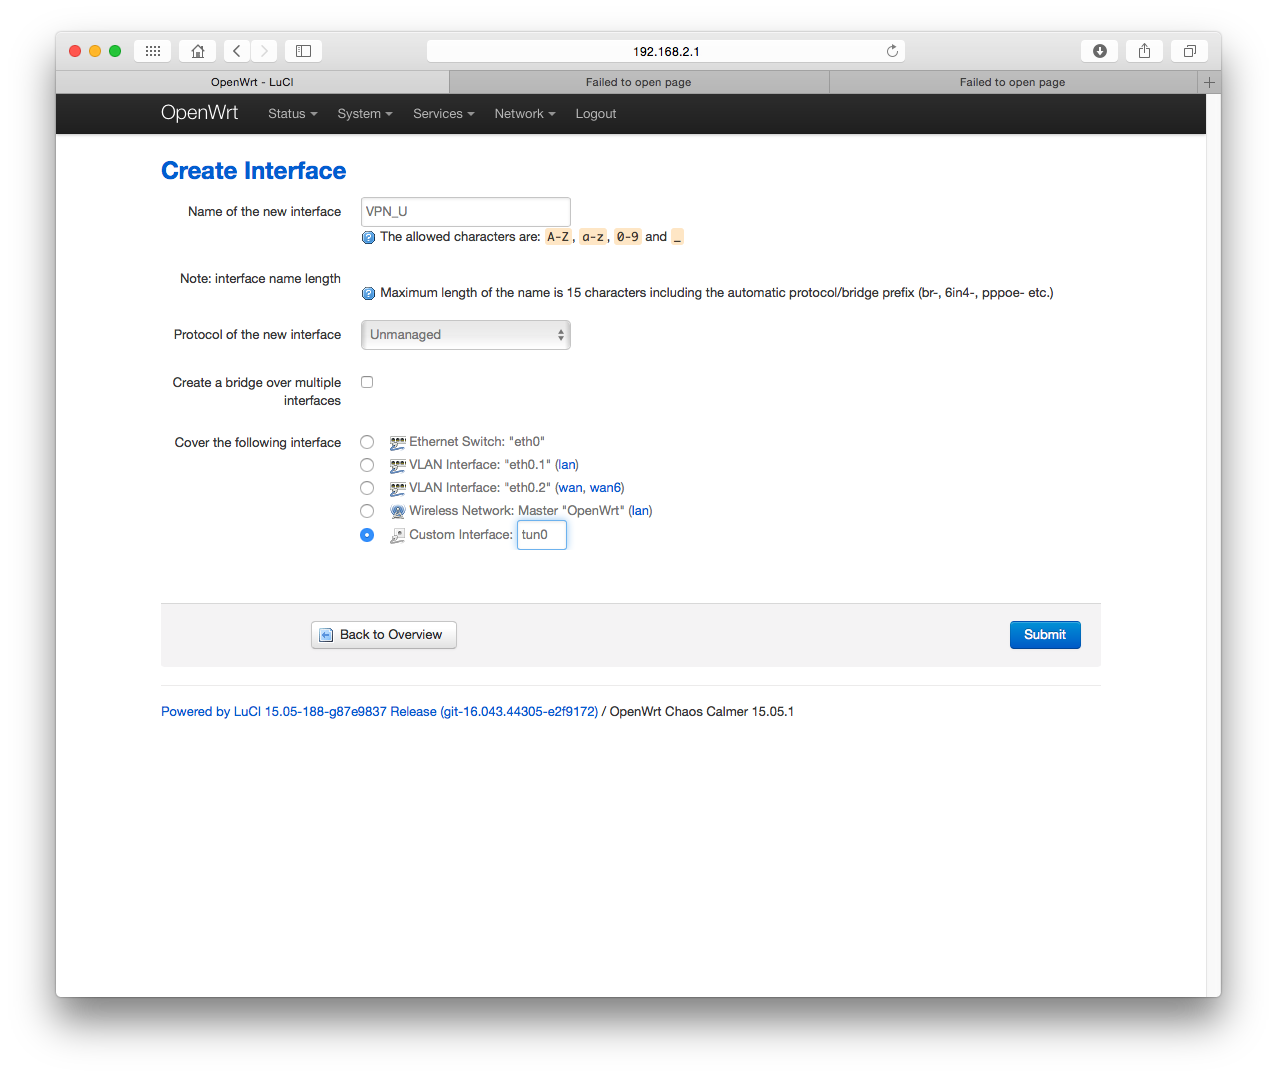Screen dimensions: 1277x1077
Task: Click the Create Interface heading
Action: click(254, 171)
